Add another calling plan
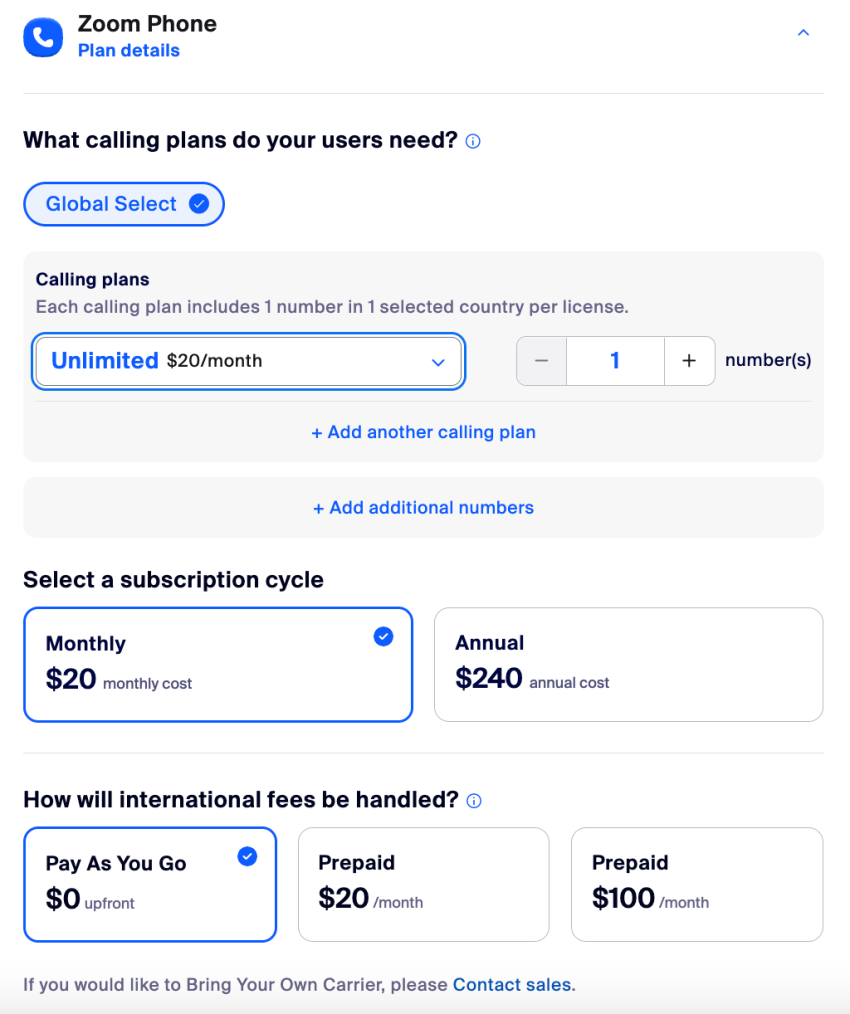 424,432
